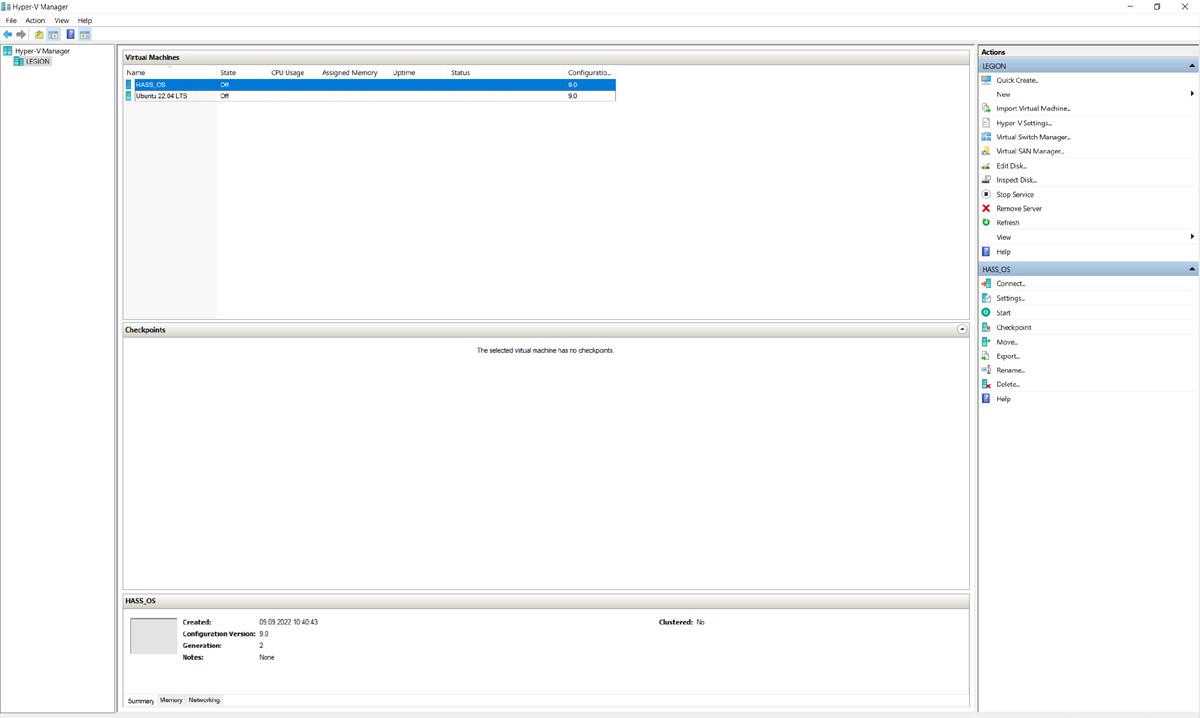Screen dimensions: 1200x718
Task: Open the View menu in menu bar
Action: pyautogui.click(x=62, y=20)
